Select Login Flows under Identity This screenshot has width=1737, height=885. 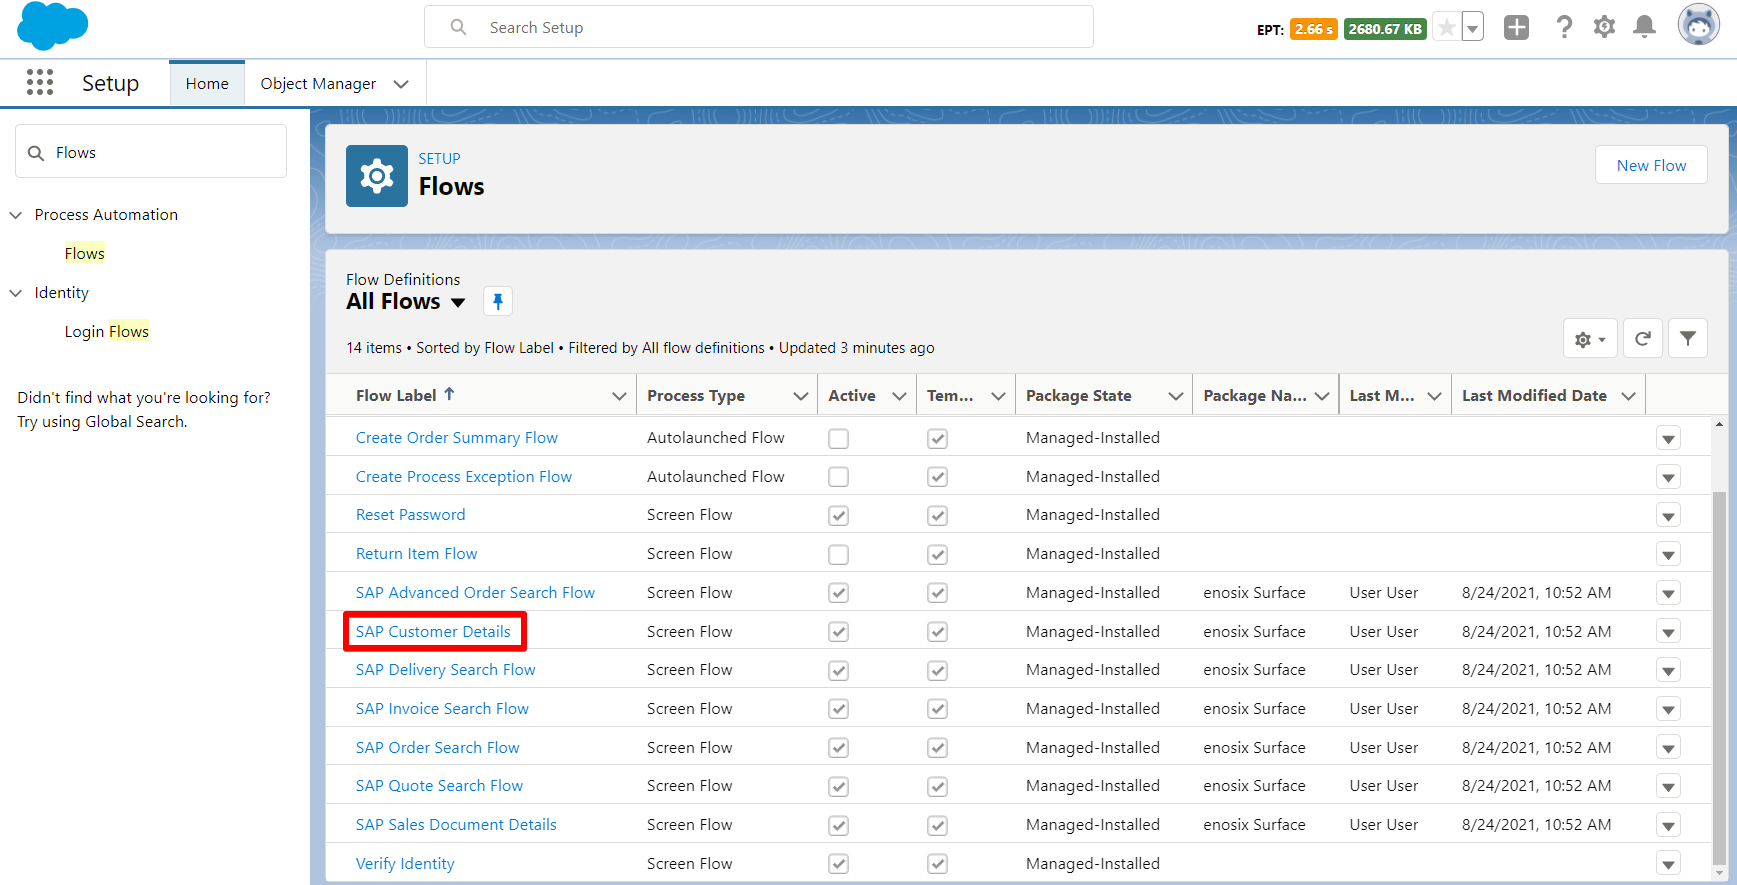coord(107,332)
